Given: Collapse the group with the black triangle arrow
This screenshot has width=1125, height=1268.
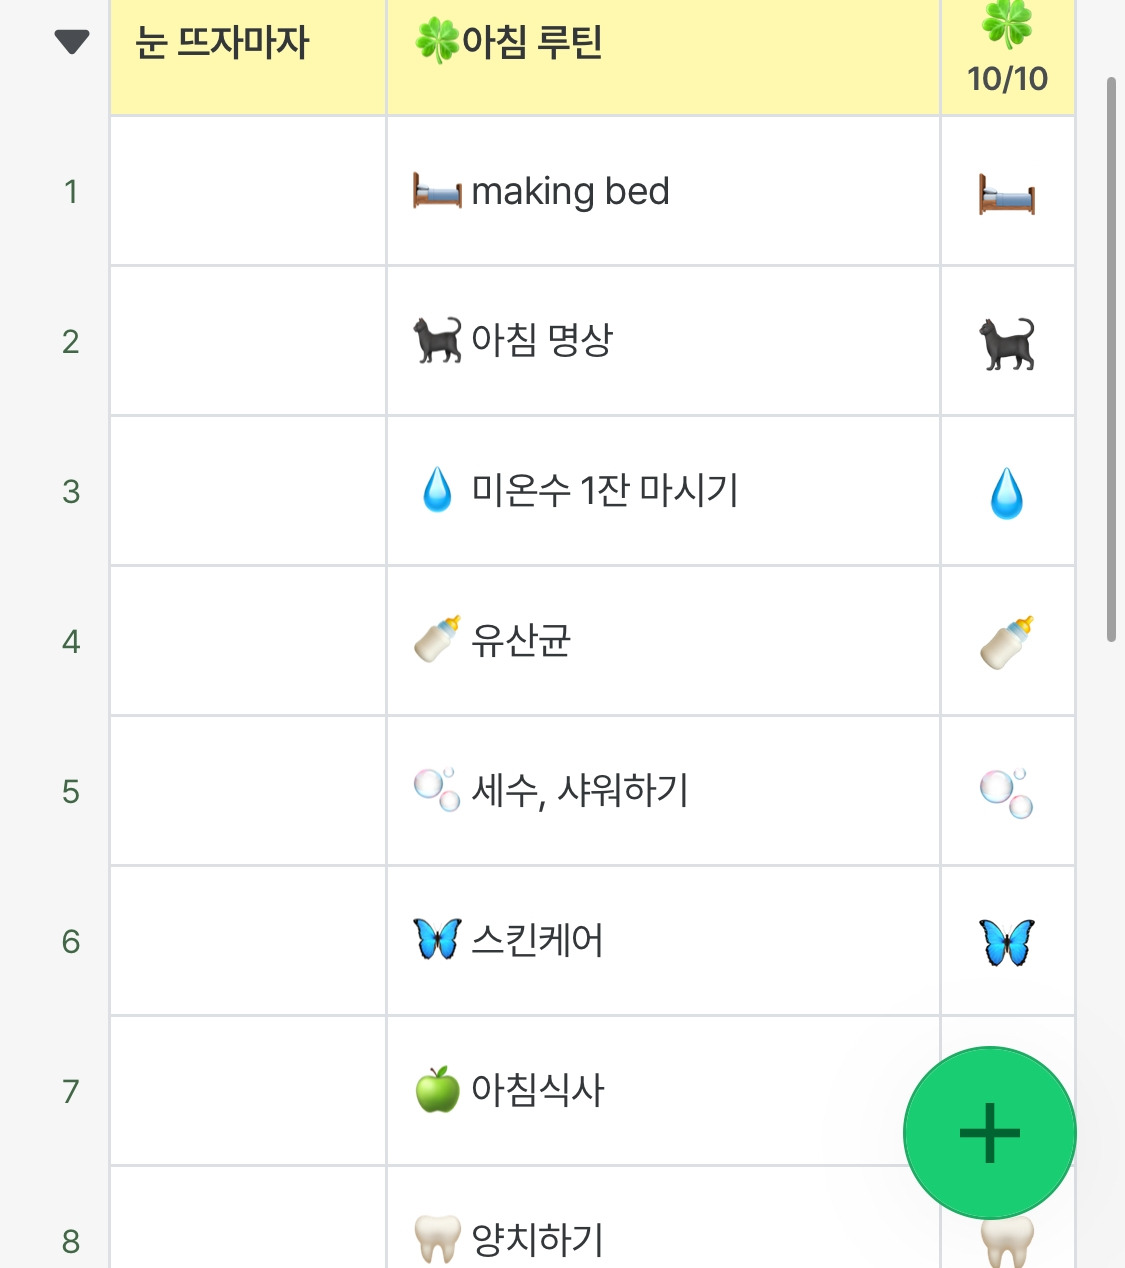Looking at the screenshot, I should (x=72, y=42).
